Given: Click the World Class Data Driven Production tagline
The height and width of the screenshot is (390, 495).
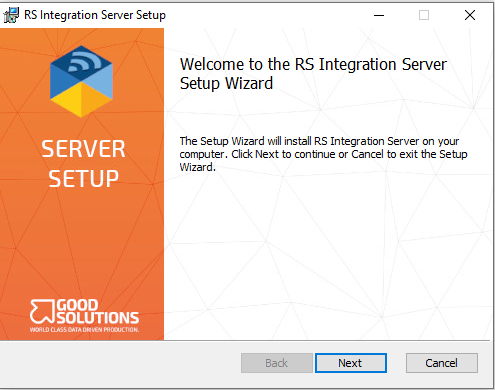Looking at the screenshot, I should (x=84, y=330).
